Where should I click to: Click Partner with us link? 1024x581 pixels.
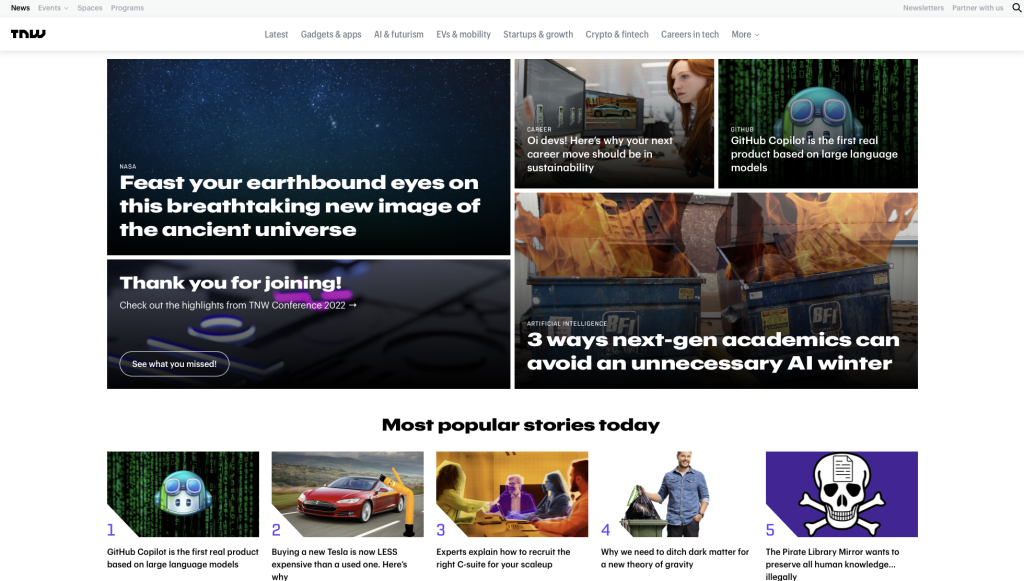point(977,8)
